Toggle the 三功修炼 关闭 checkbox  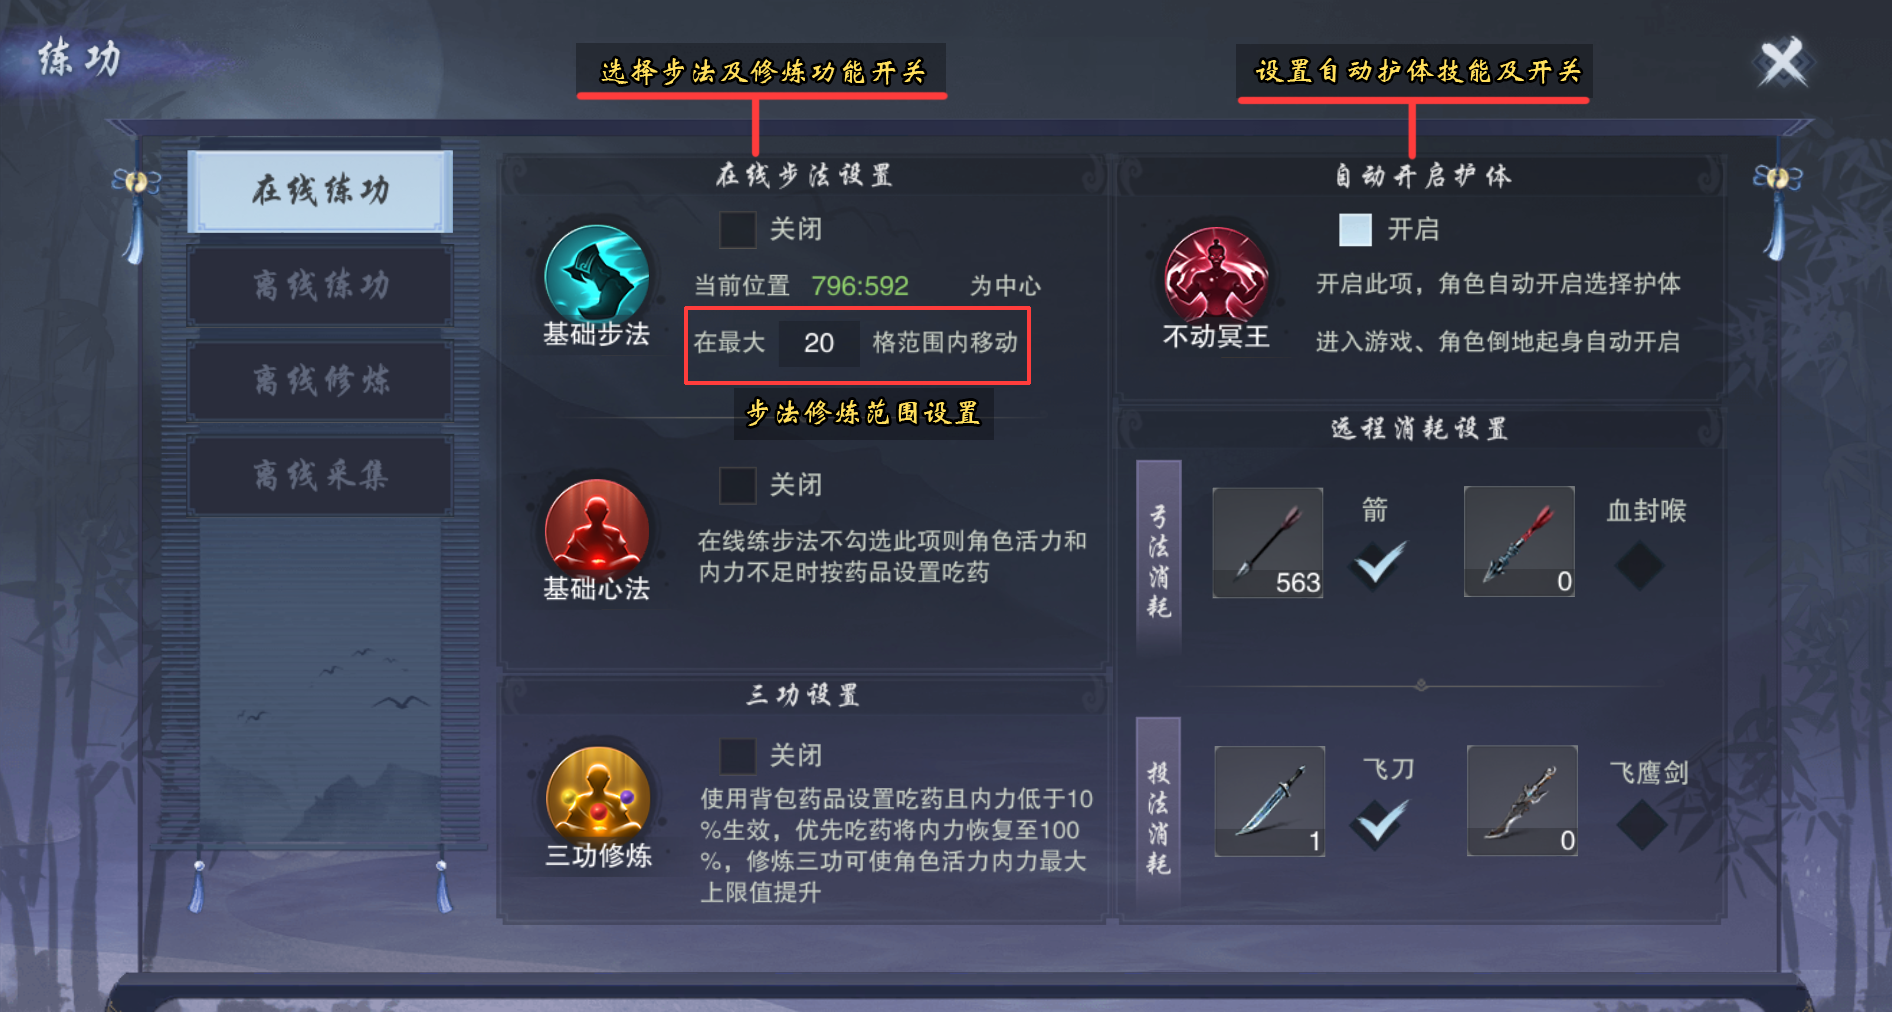tap(738, 756)
